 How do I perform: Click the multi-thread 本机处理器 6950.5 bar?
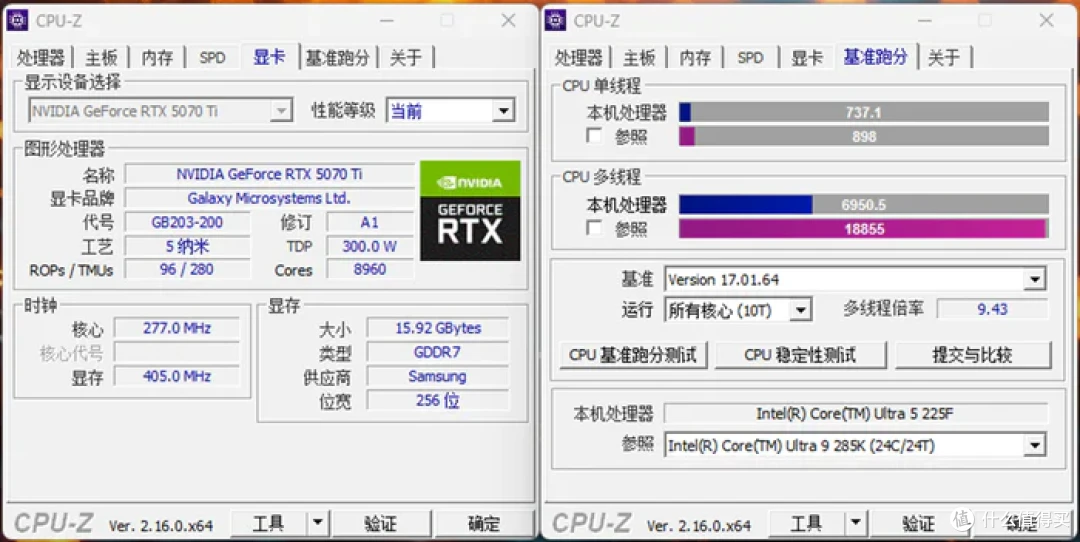click(864, 205)
